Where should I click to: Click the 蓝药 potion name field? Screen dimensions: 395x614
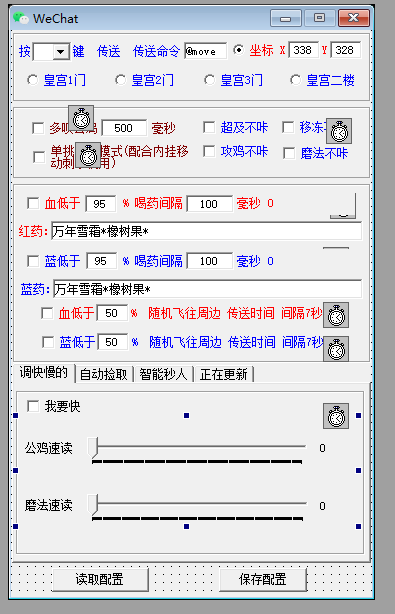tap(207, 289)
